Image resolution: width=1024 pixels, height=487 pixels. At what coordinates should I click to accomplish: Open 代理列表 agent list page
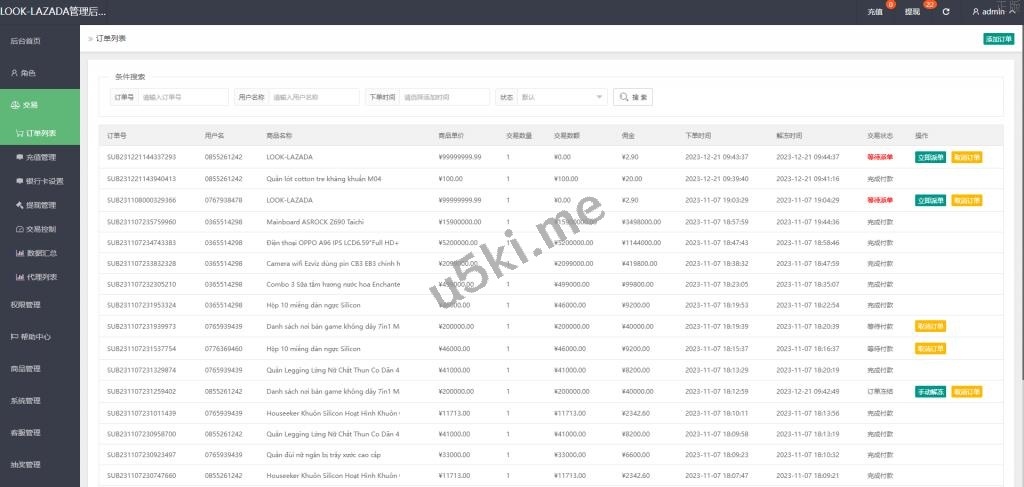[40, 277]
